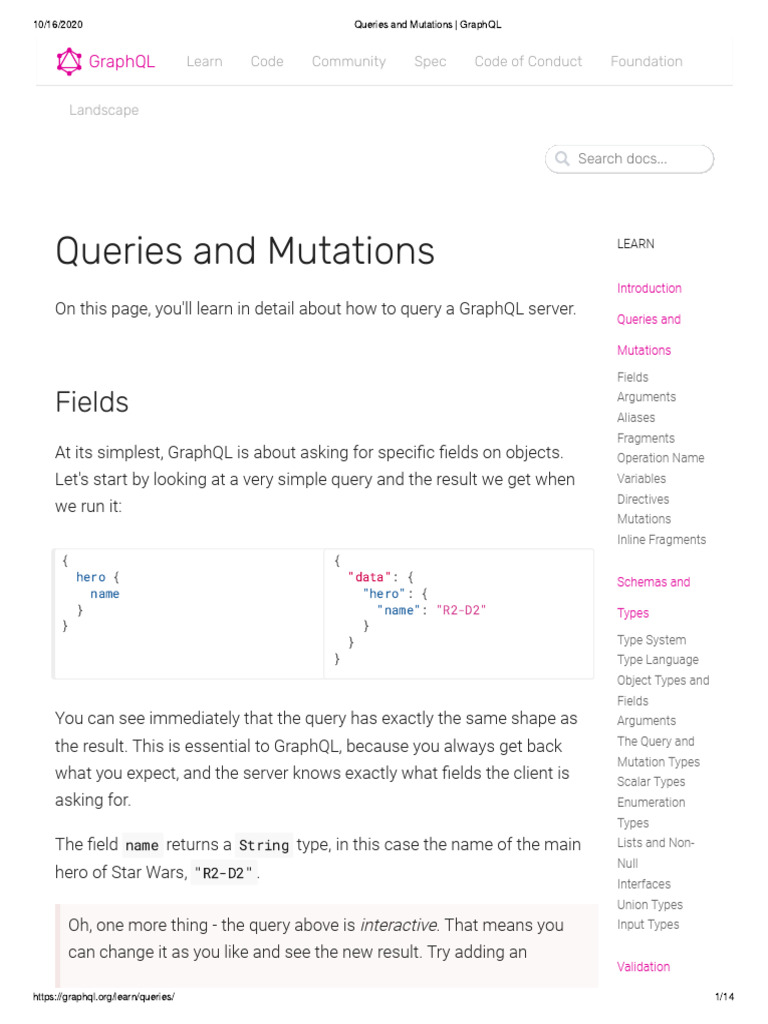Navigate to Directives section

coord(643,499)
